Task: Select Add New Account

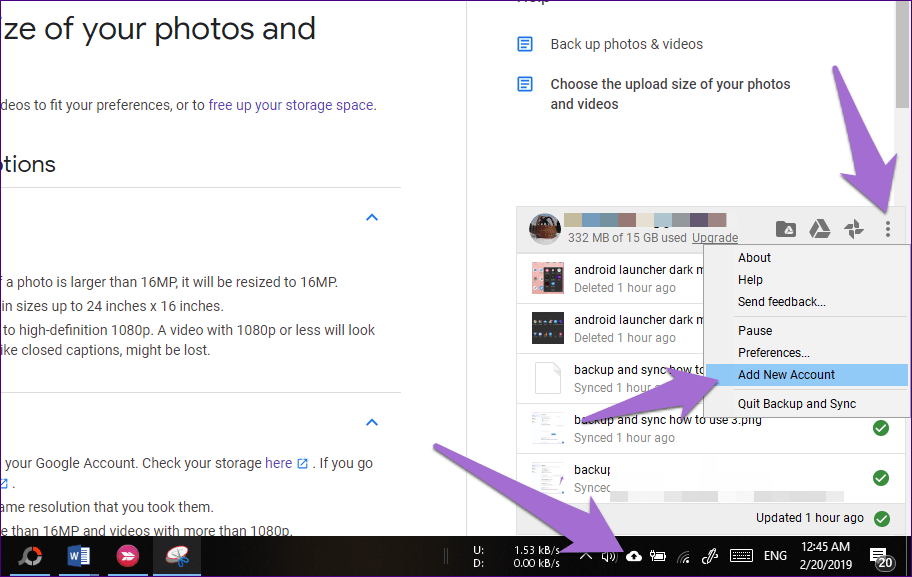Action: (x=806, y=375)
